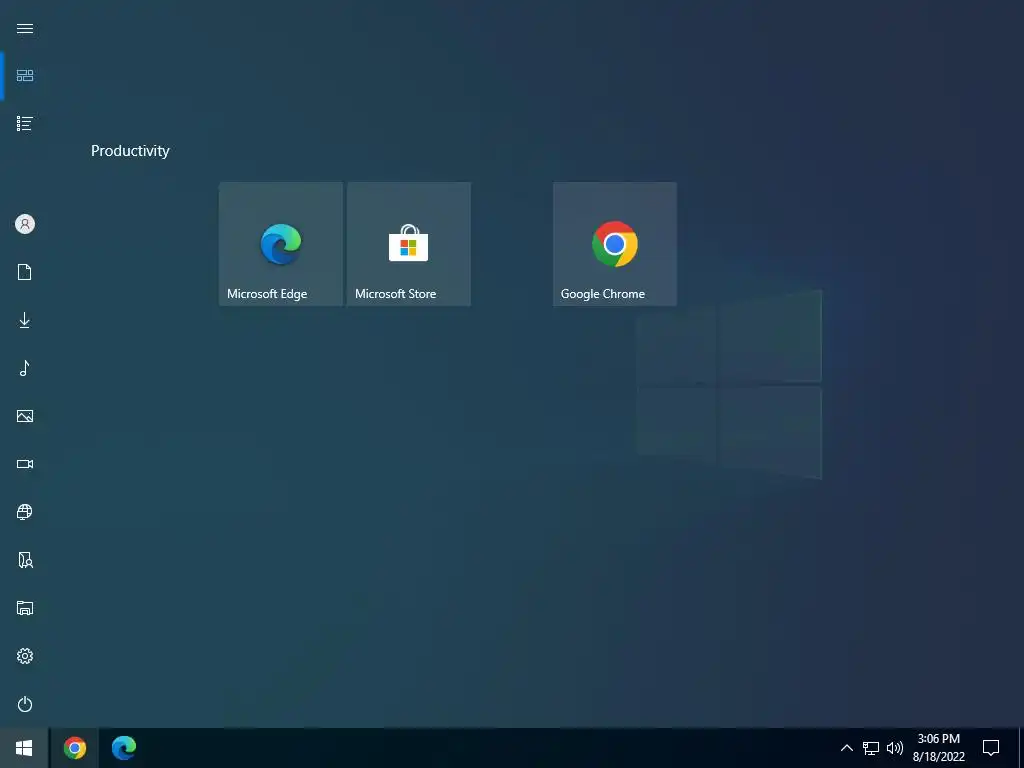The image size is (1024, 768).
Task: Open Edge from the taskbar
Action: pyautogui.click(x=123, y=748)
